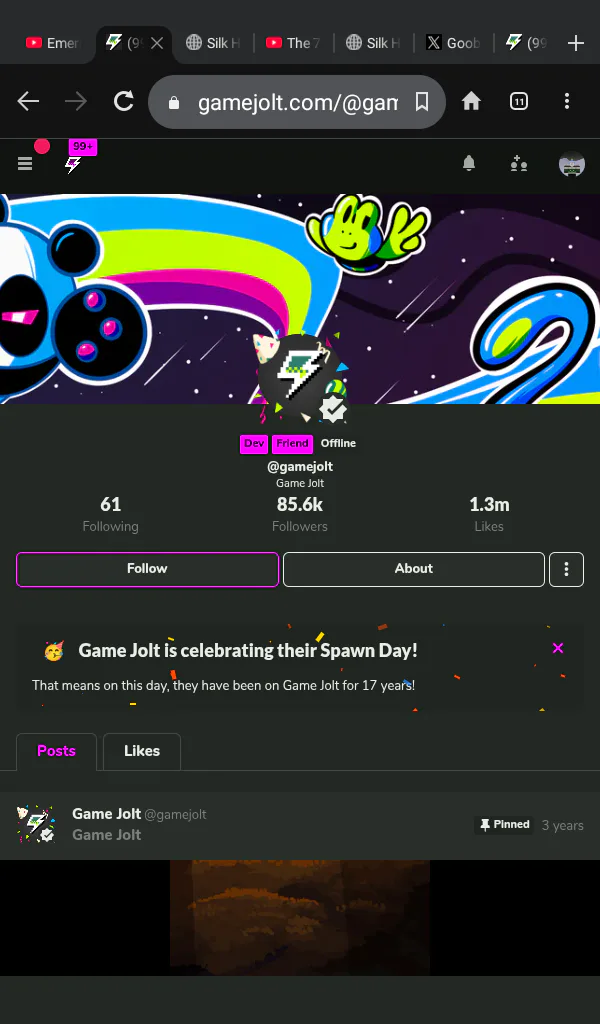This screenshot has width=600, height=1024.
Task: Bookmark this page in address bar
Action: click(x=422, y=102)
